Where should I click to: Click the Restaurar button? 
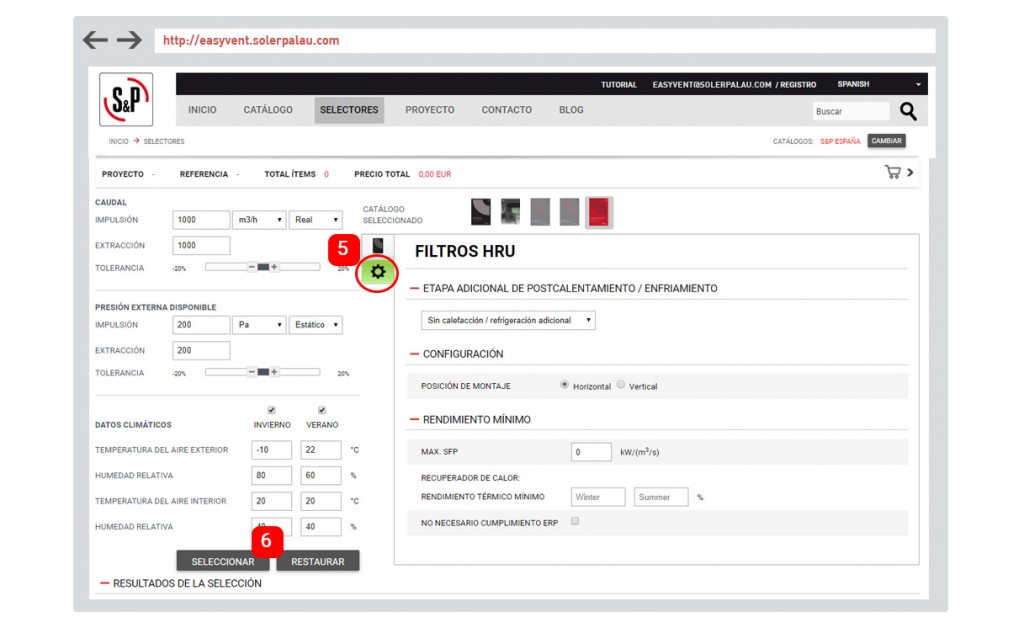click(318, 561)
